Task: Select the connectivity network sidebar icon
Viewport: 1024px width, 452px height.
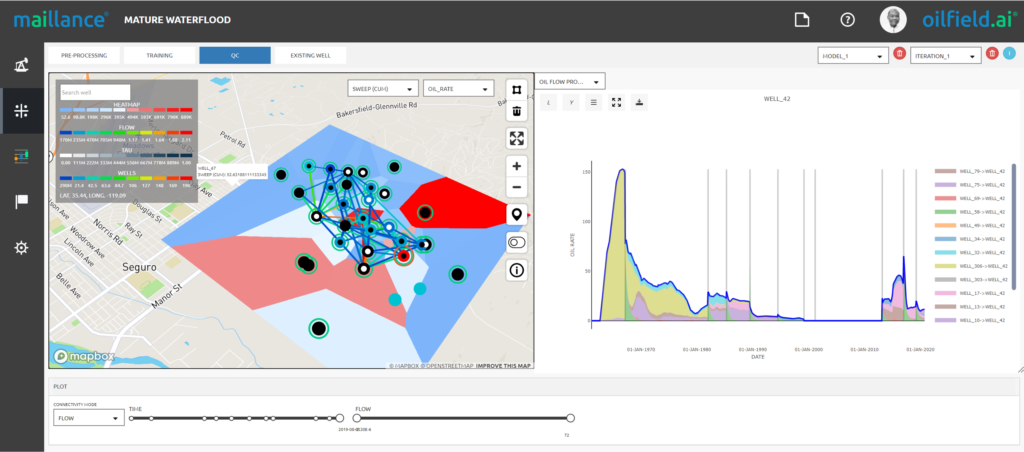Action: point(22,111)
